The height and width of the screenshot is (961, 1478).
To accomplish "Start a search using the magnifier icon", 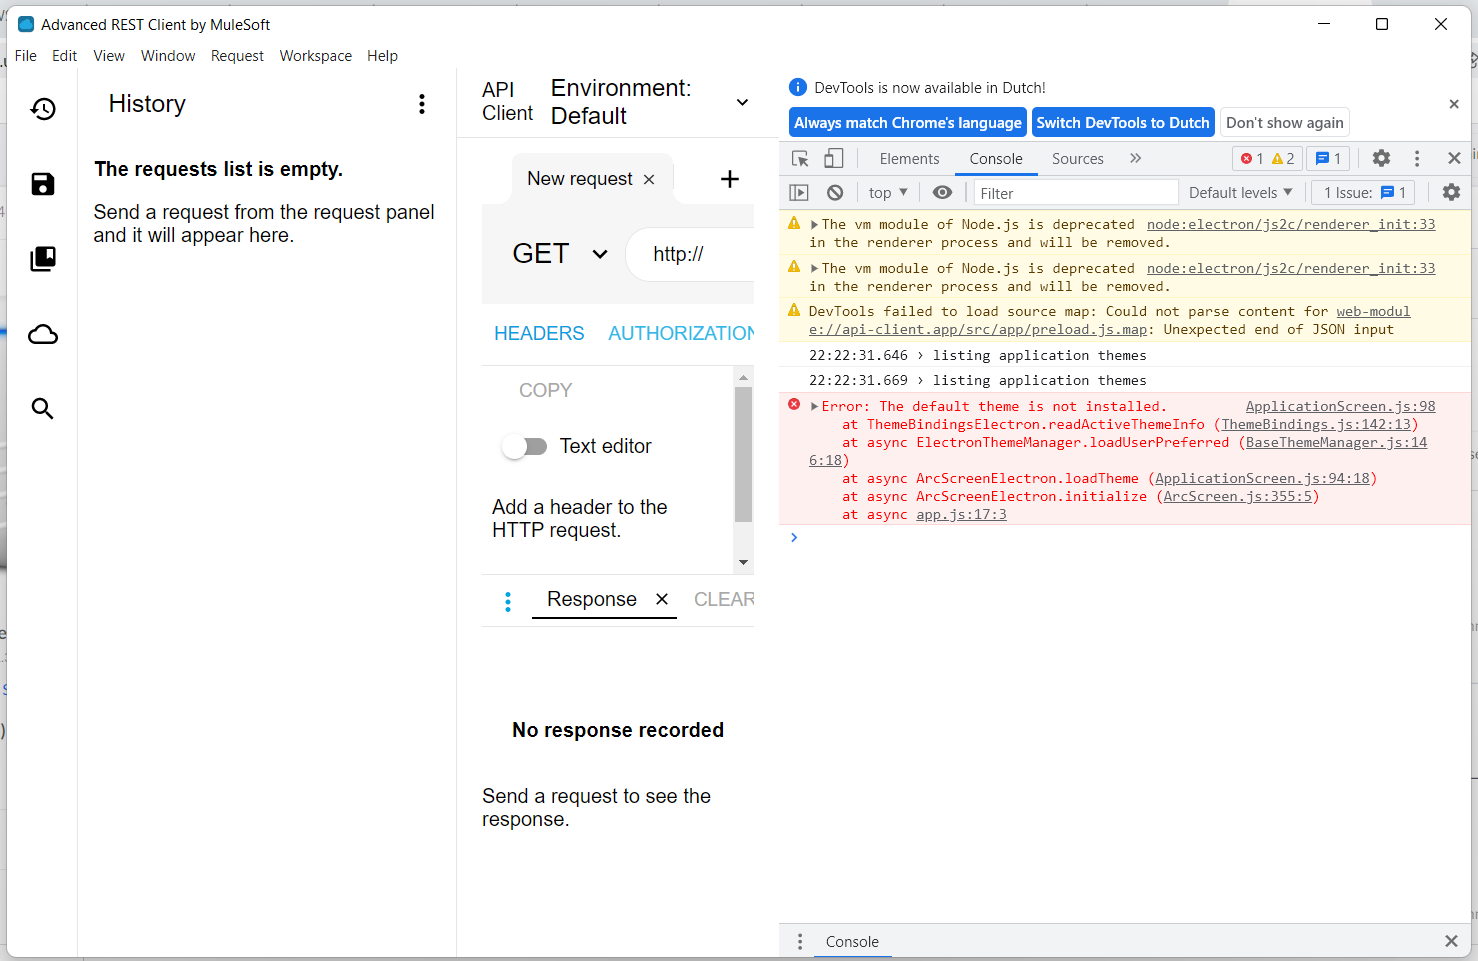I will click(x=43, y=408).
